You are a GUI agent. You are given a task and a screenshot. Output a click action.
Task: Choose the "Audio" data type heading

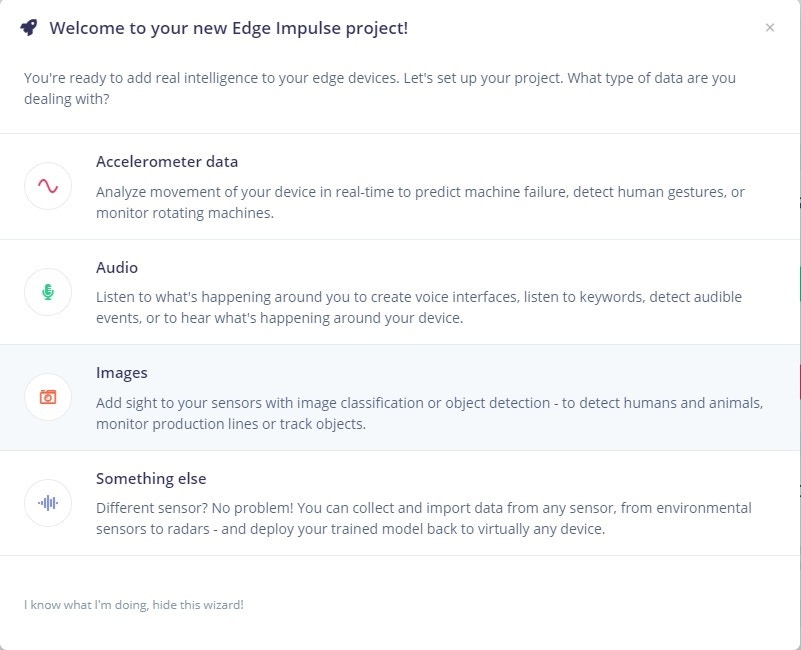click(117, 268)
